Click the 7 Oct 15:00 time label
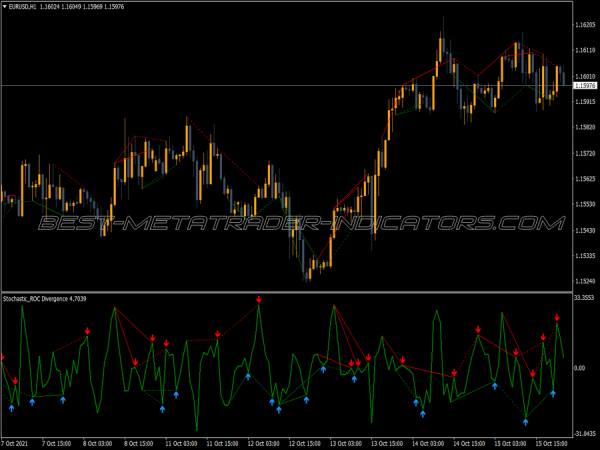The width and height of the screenshot is (600, 450). click(56, 444)
